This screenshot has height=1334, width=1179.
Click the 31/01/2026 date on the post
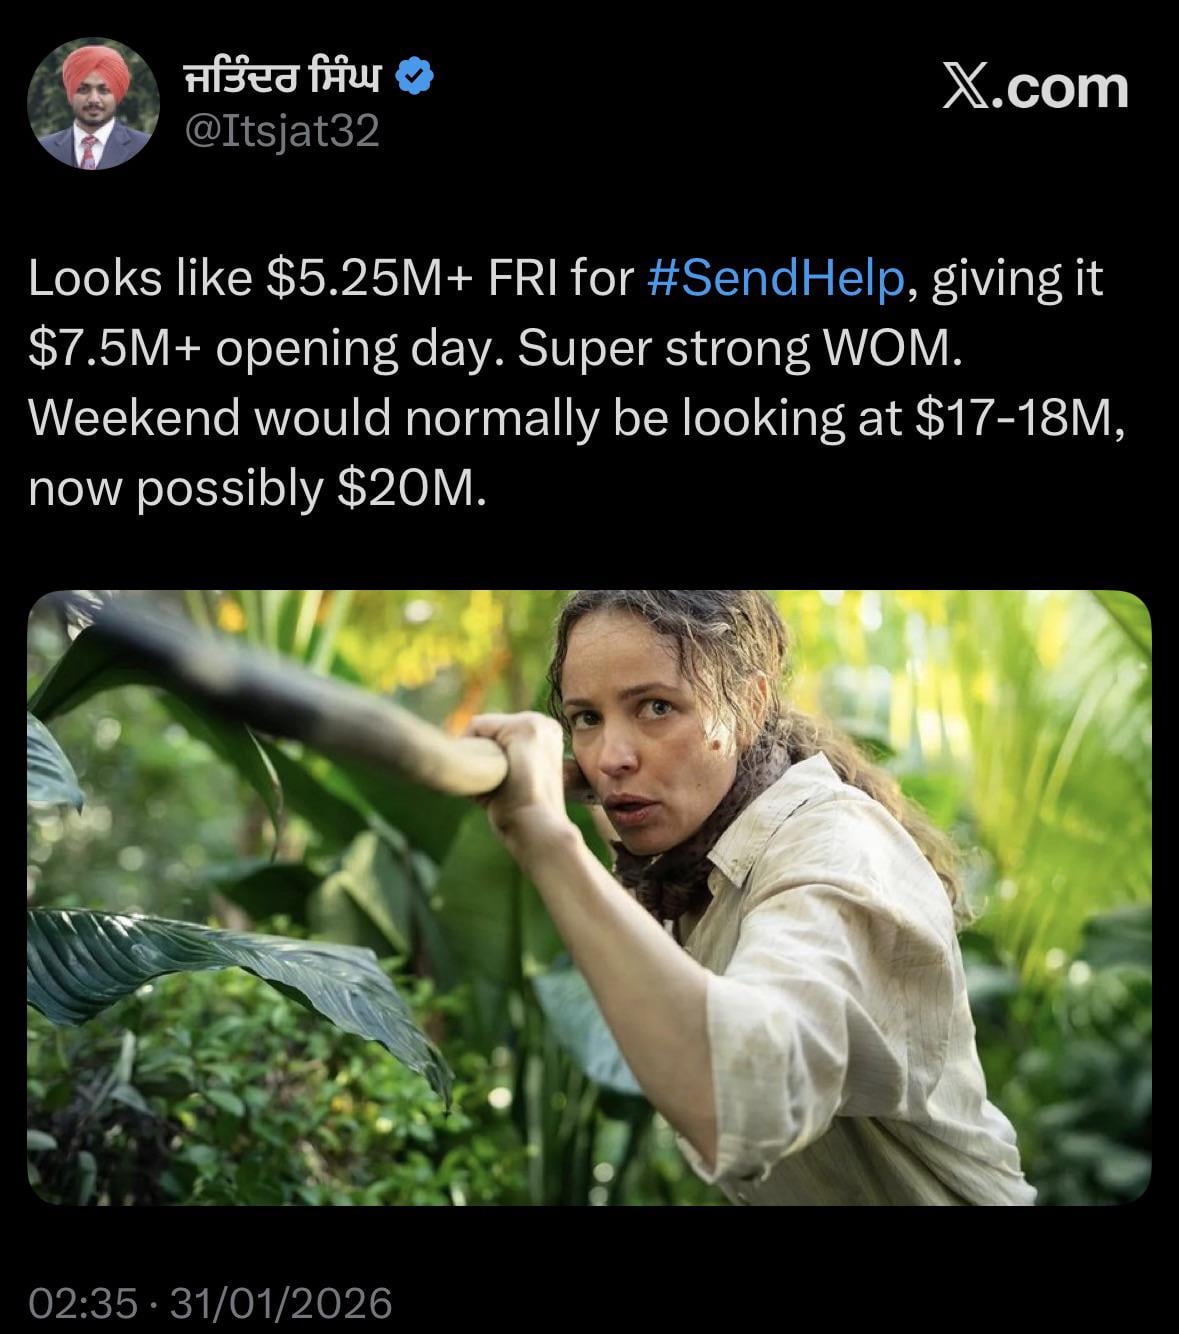pos(282,1303)
